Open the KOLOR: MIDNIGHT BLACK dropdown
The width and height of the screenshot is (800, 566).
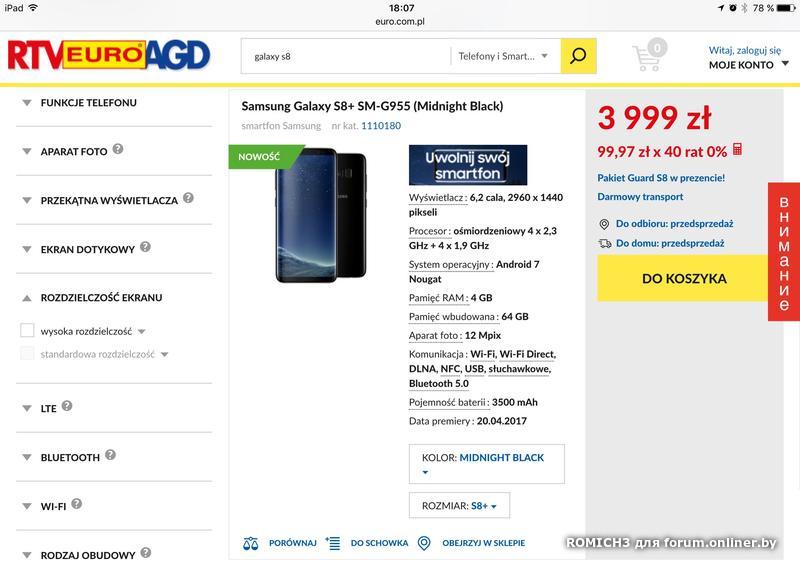(x=487, y=464)
